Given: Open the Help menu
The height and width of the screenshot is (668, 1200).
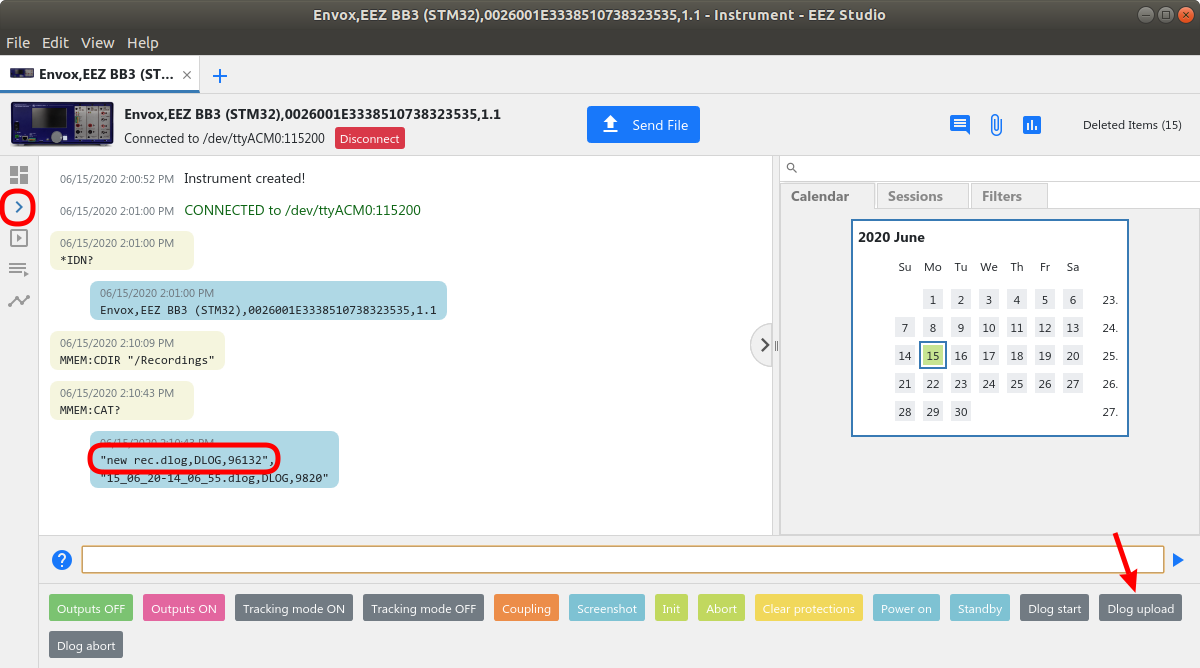Looking at the screenshot, I should (x=143, y=43).
